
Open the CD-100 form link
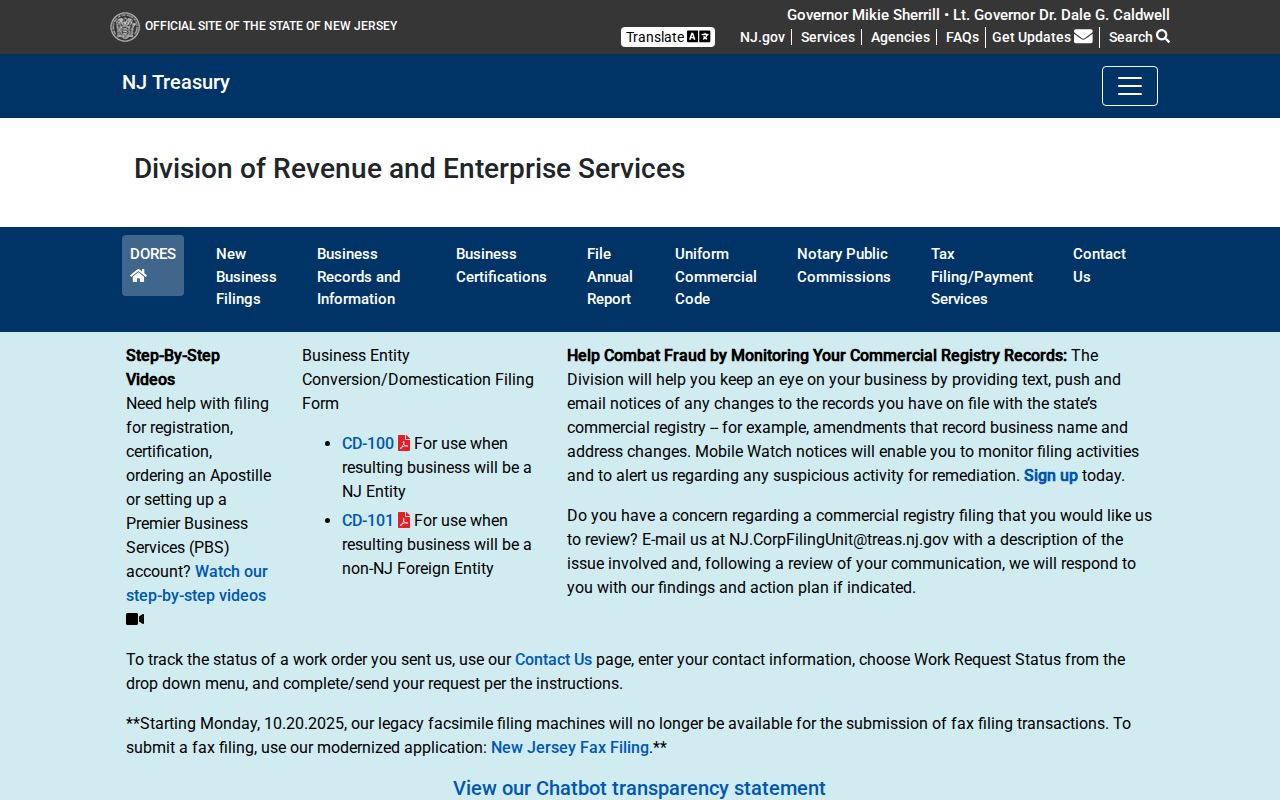click(x=368, y=443)
